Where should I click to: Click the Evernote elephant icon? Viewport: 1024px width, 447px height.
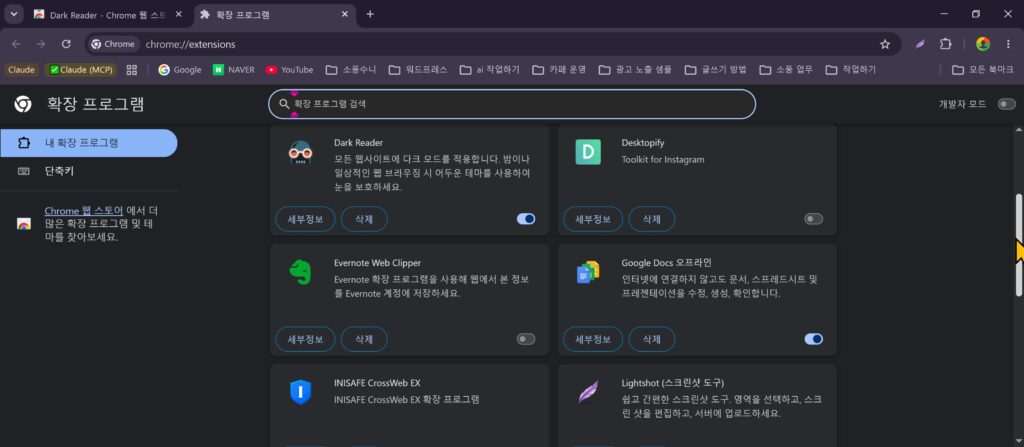(300, 273)
